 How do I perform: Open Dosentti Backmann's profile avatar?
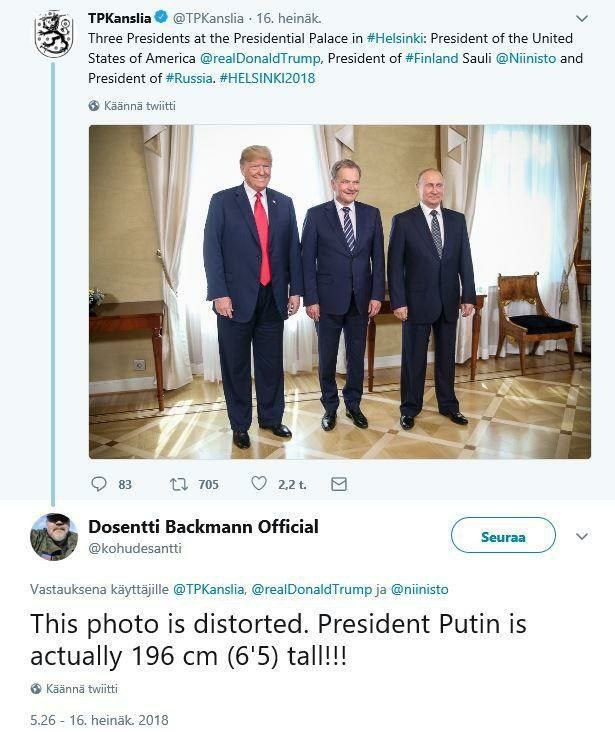tap(54, 536)
